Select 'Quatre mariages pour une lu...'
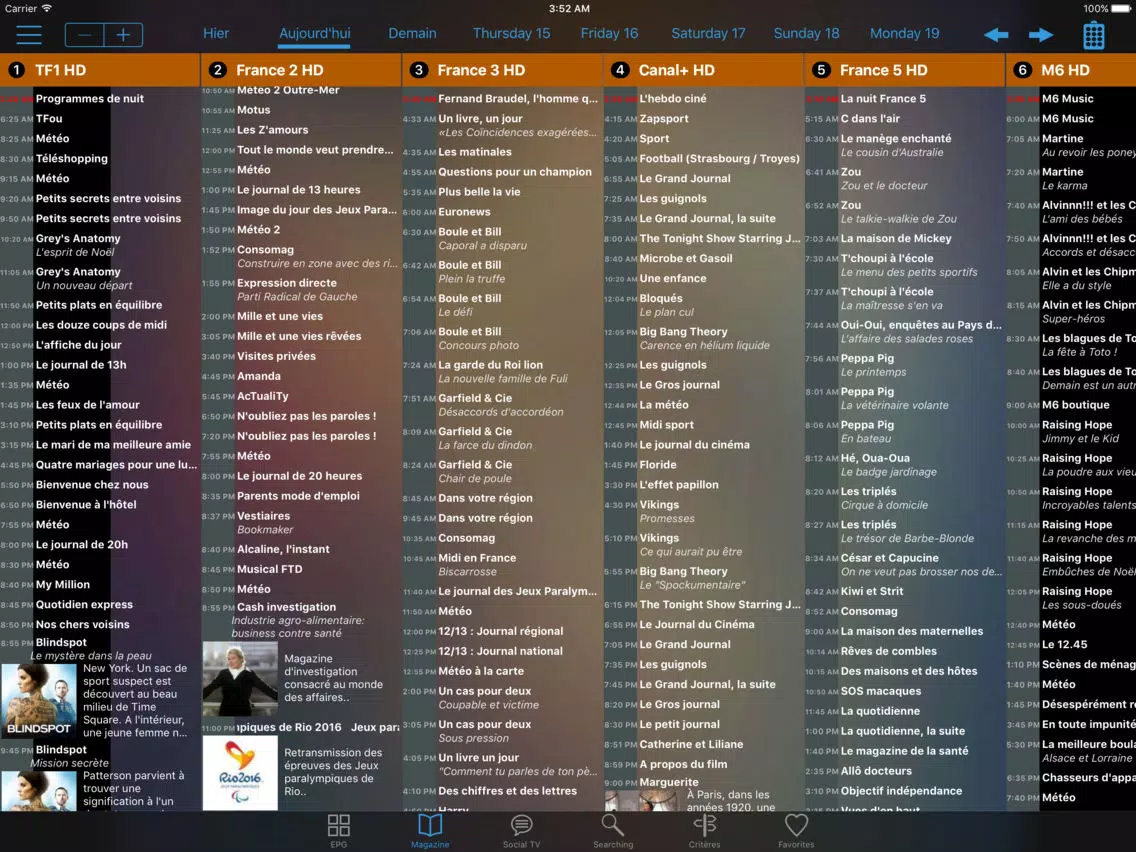The width and height of the screenshot is (1136, 852). [116, 465]
